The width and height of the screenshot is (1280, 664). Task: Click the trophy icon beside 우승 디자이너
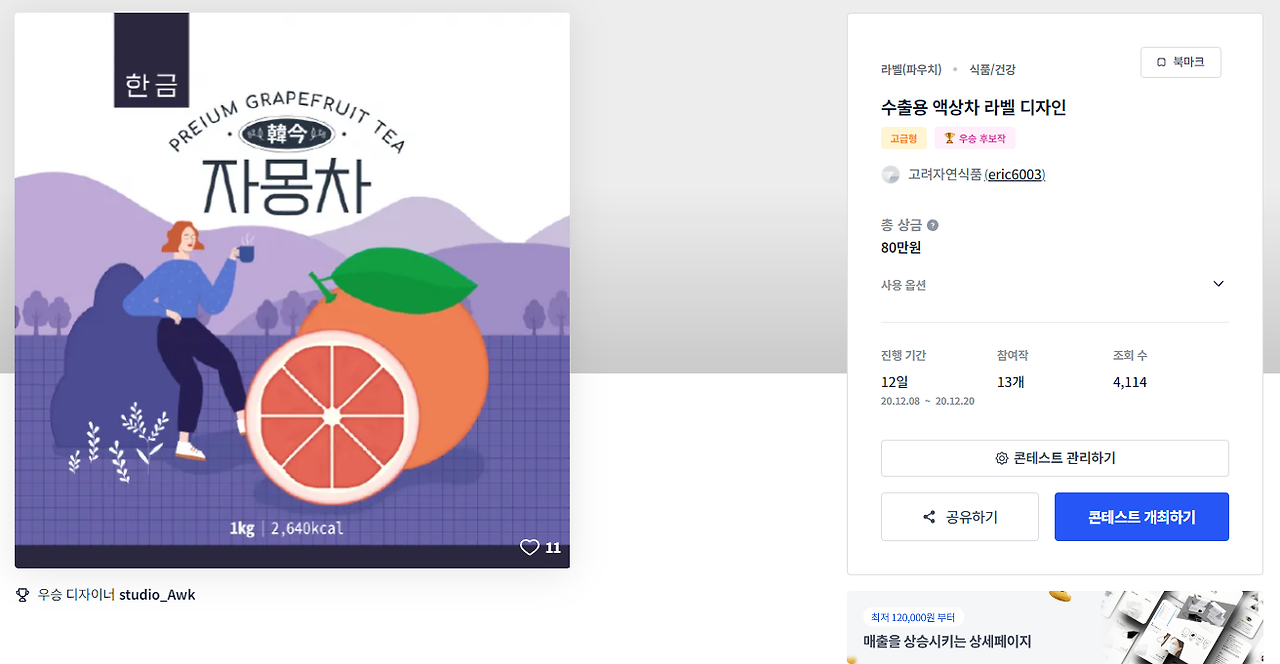22,595
